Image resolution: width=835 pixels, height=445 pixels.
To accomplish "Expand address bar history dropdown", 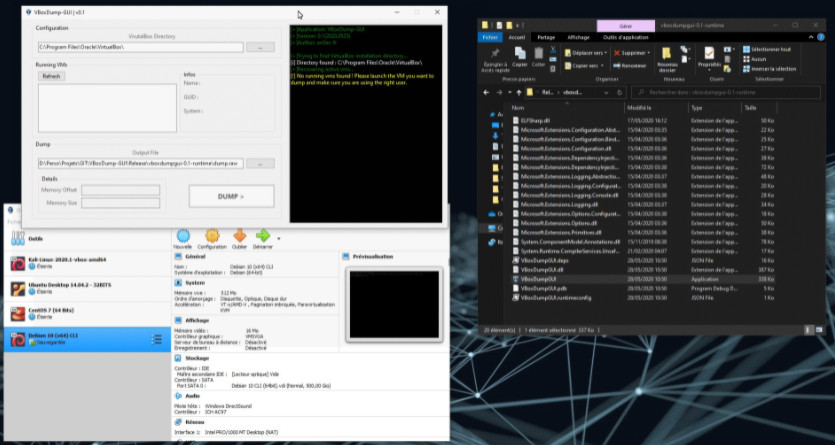I will tap(607, 92).
